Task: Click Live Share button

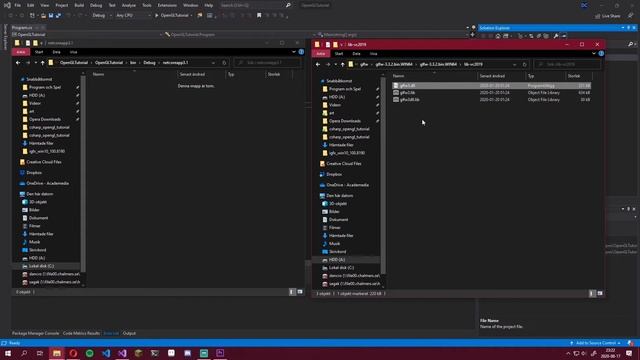Action: click(608, 16)
